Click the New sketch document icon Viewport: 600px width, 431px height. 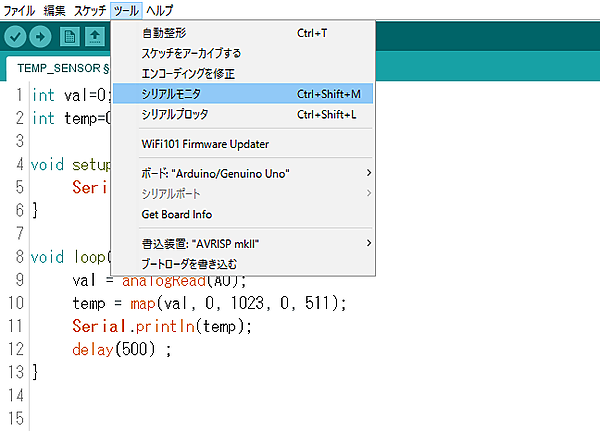point(69,37)
